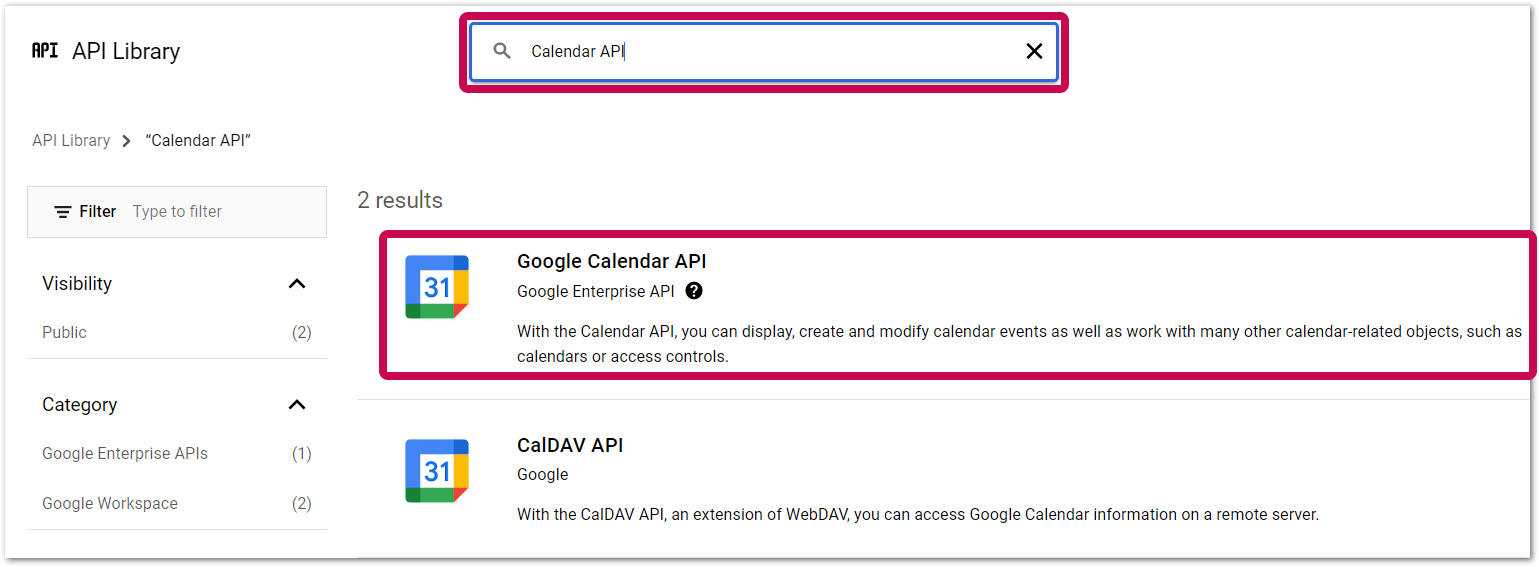Image resolution: width=1539 pixels, height=567 pixels.
Task: Click the breadcrumb chevron separator
Action: pyautogui.click(x=127, y=141)
